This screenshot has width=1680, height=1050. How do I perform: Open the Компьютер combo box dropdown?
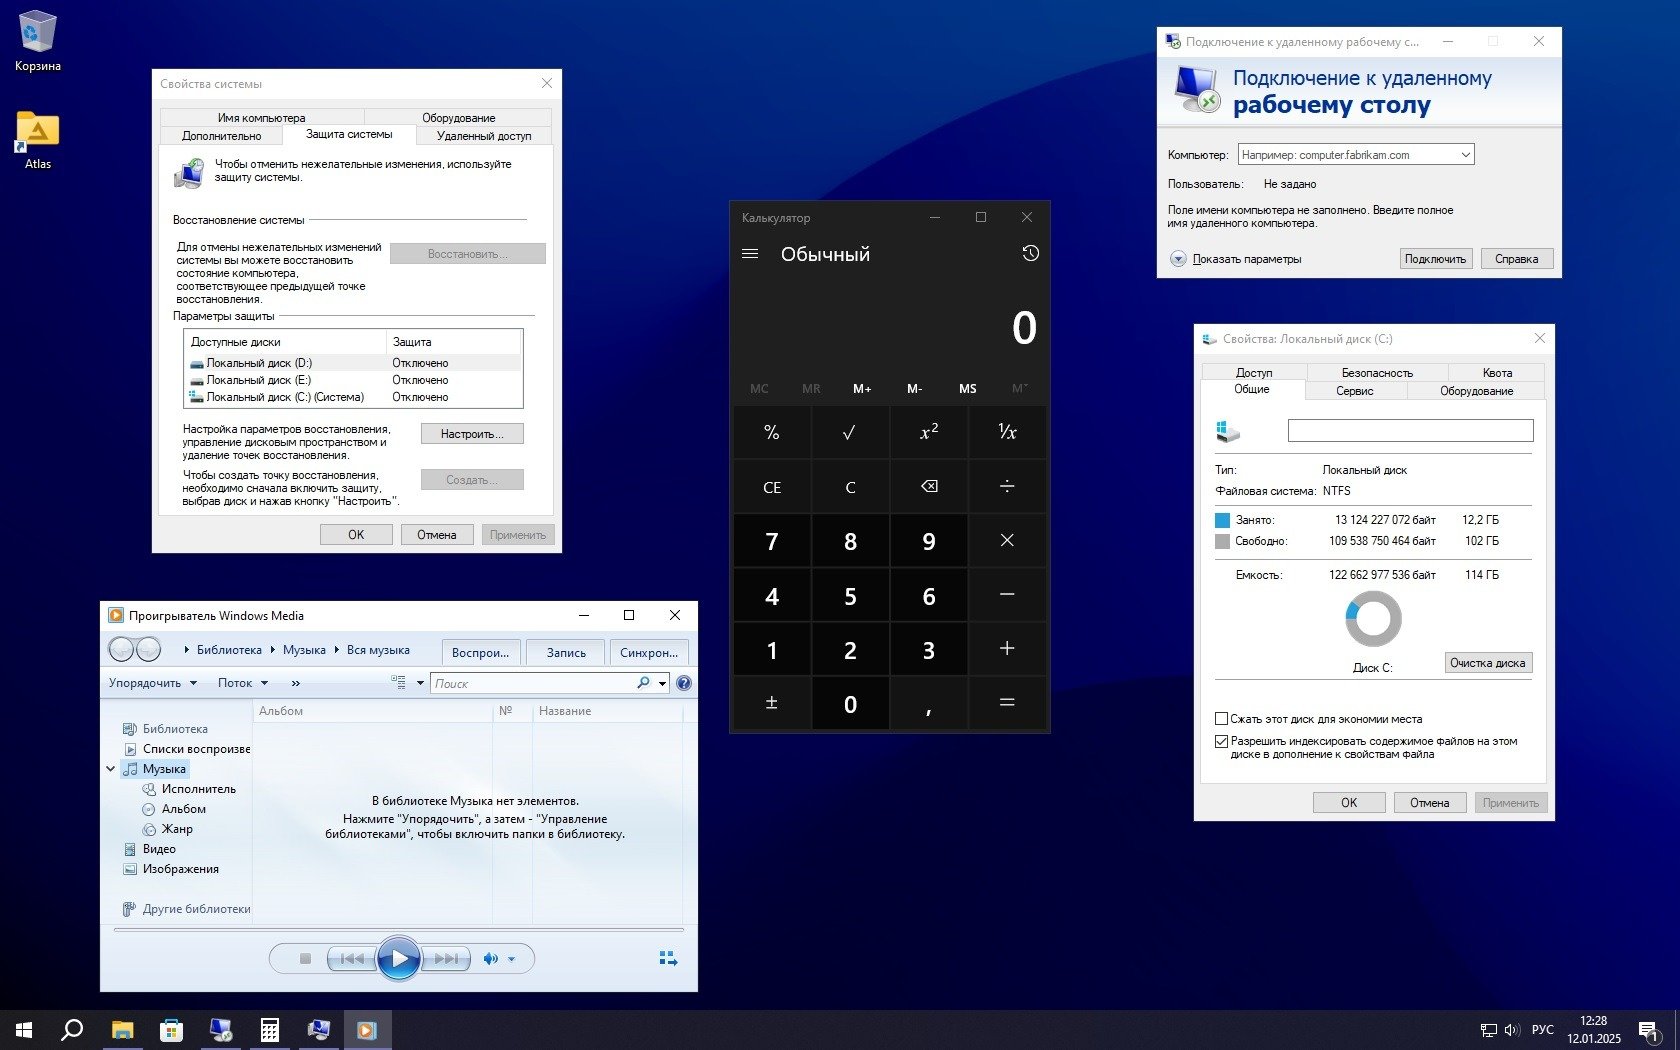point(1465,155)
